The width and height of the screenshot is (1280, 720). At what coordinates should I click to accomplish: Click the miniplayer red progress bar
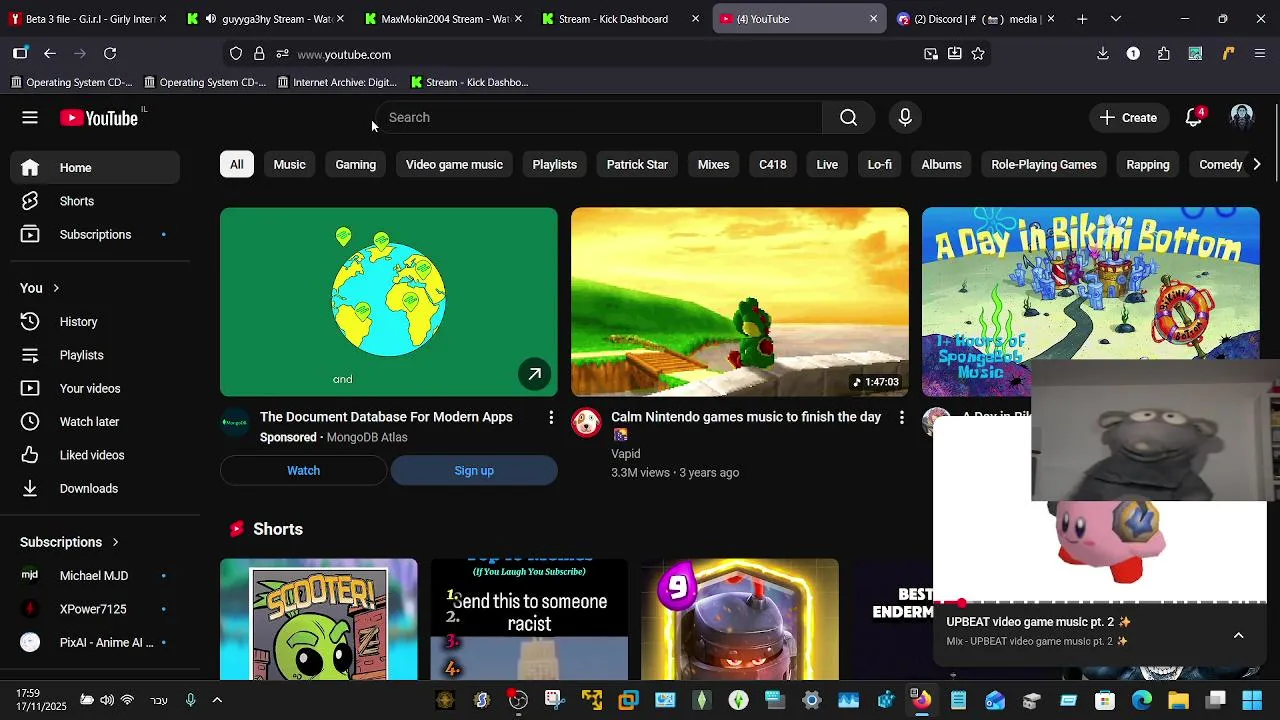[x=1100, y=602]
